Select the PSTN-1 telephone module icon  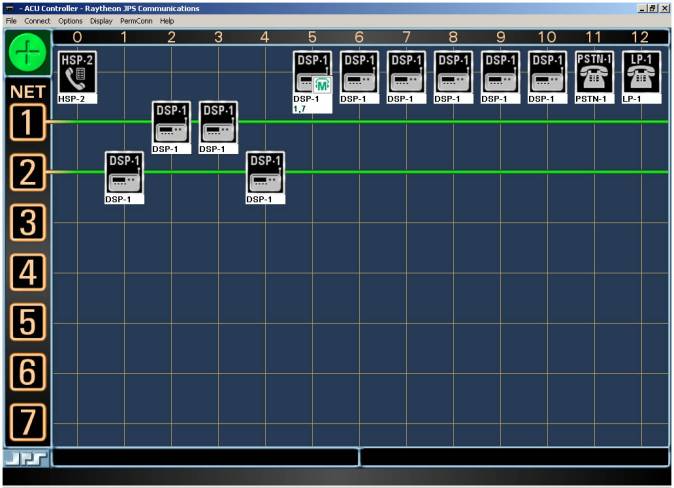click(594, 72)
